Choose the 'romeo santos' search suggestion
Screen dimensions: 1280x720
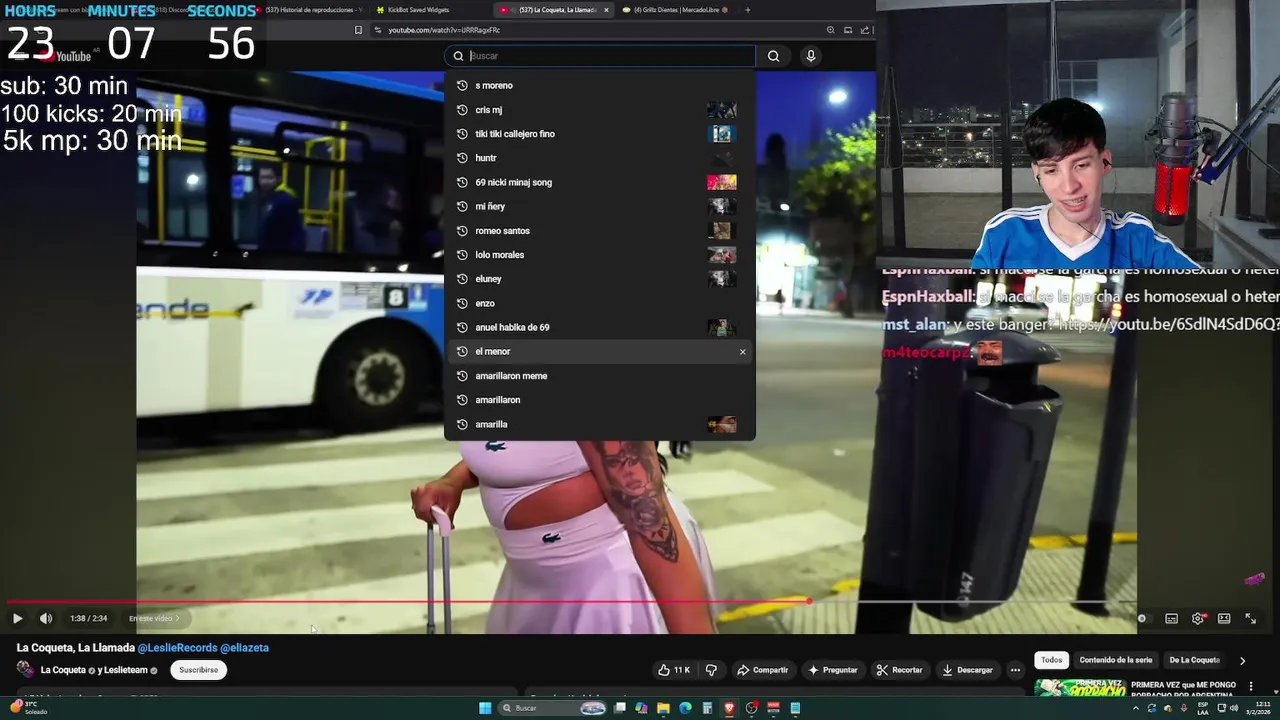(x=600, y=231)
